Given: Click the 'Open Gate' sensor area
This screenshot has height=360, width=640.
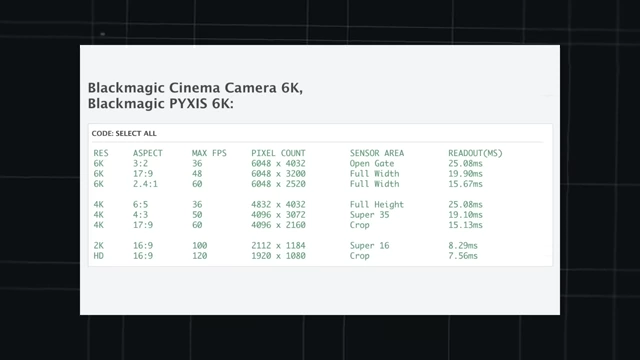Looking at the screenshot, I should click(x=372, y=163).
